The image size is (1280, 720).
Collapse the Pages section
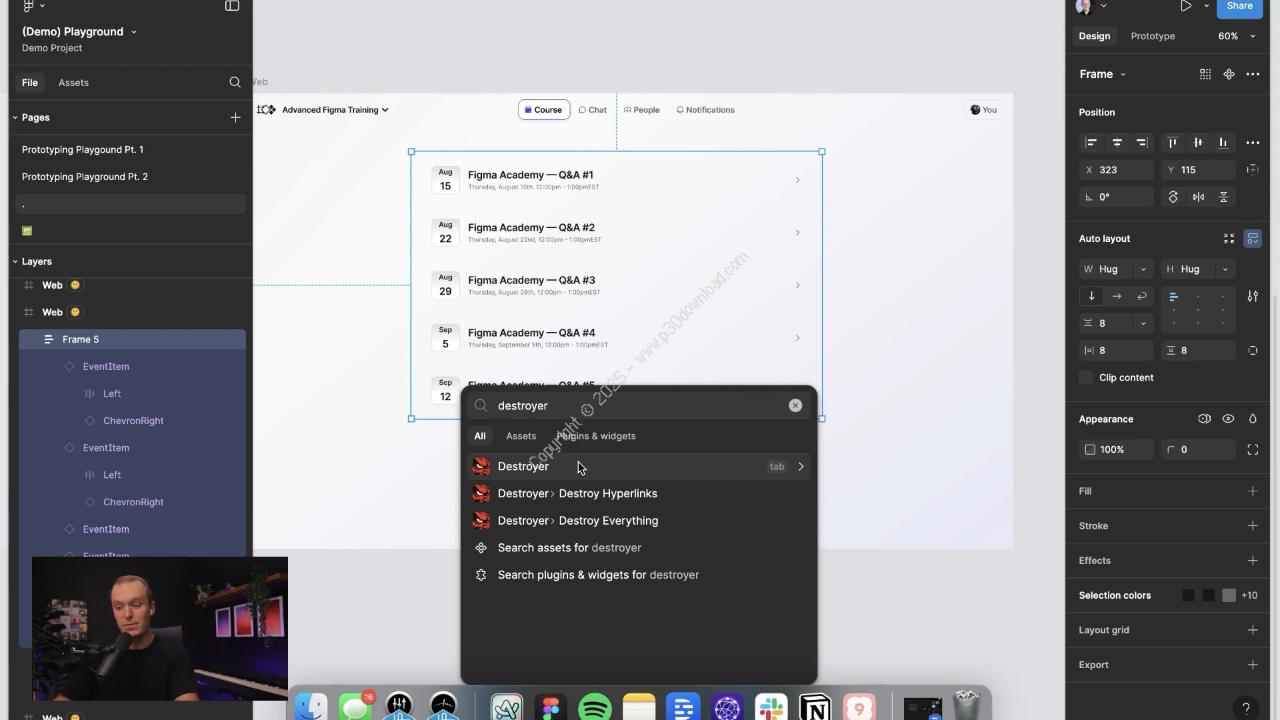click(x=16, y=117)
